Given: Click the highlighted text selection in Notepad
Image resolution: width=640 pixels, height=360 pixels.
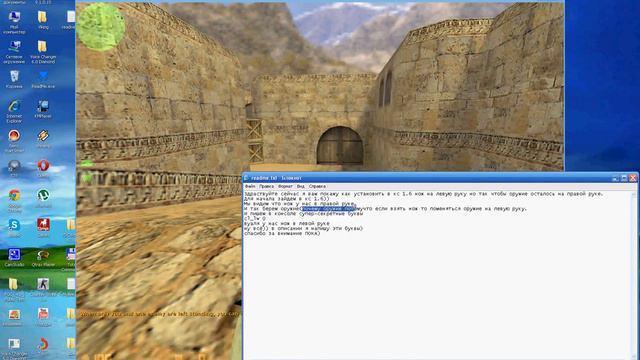Looking at the screenshot, I should click(x=329, y=209).
